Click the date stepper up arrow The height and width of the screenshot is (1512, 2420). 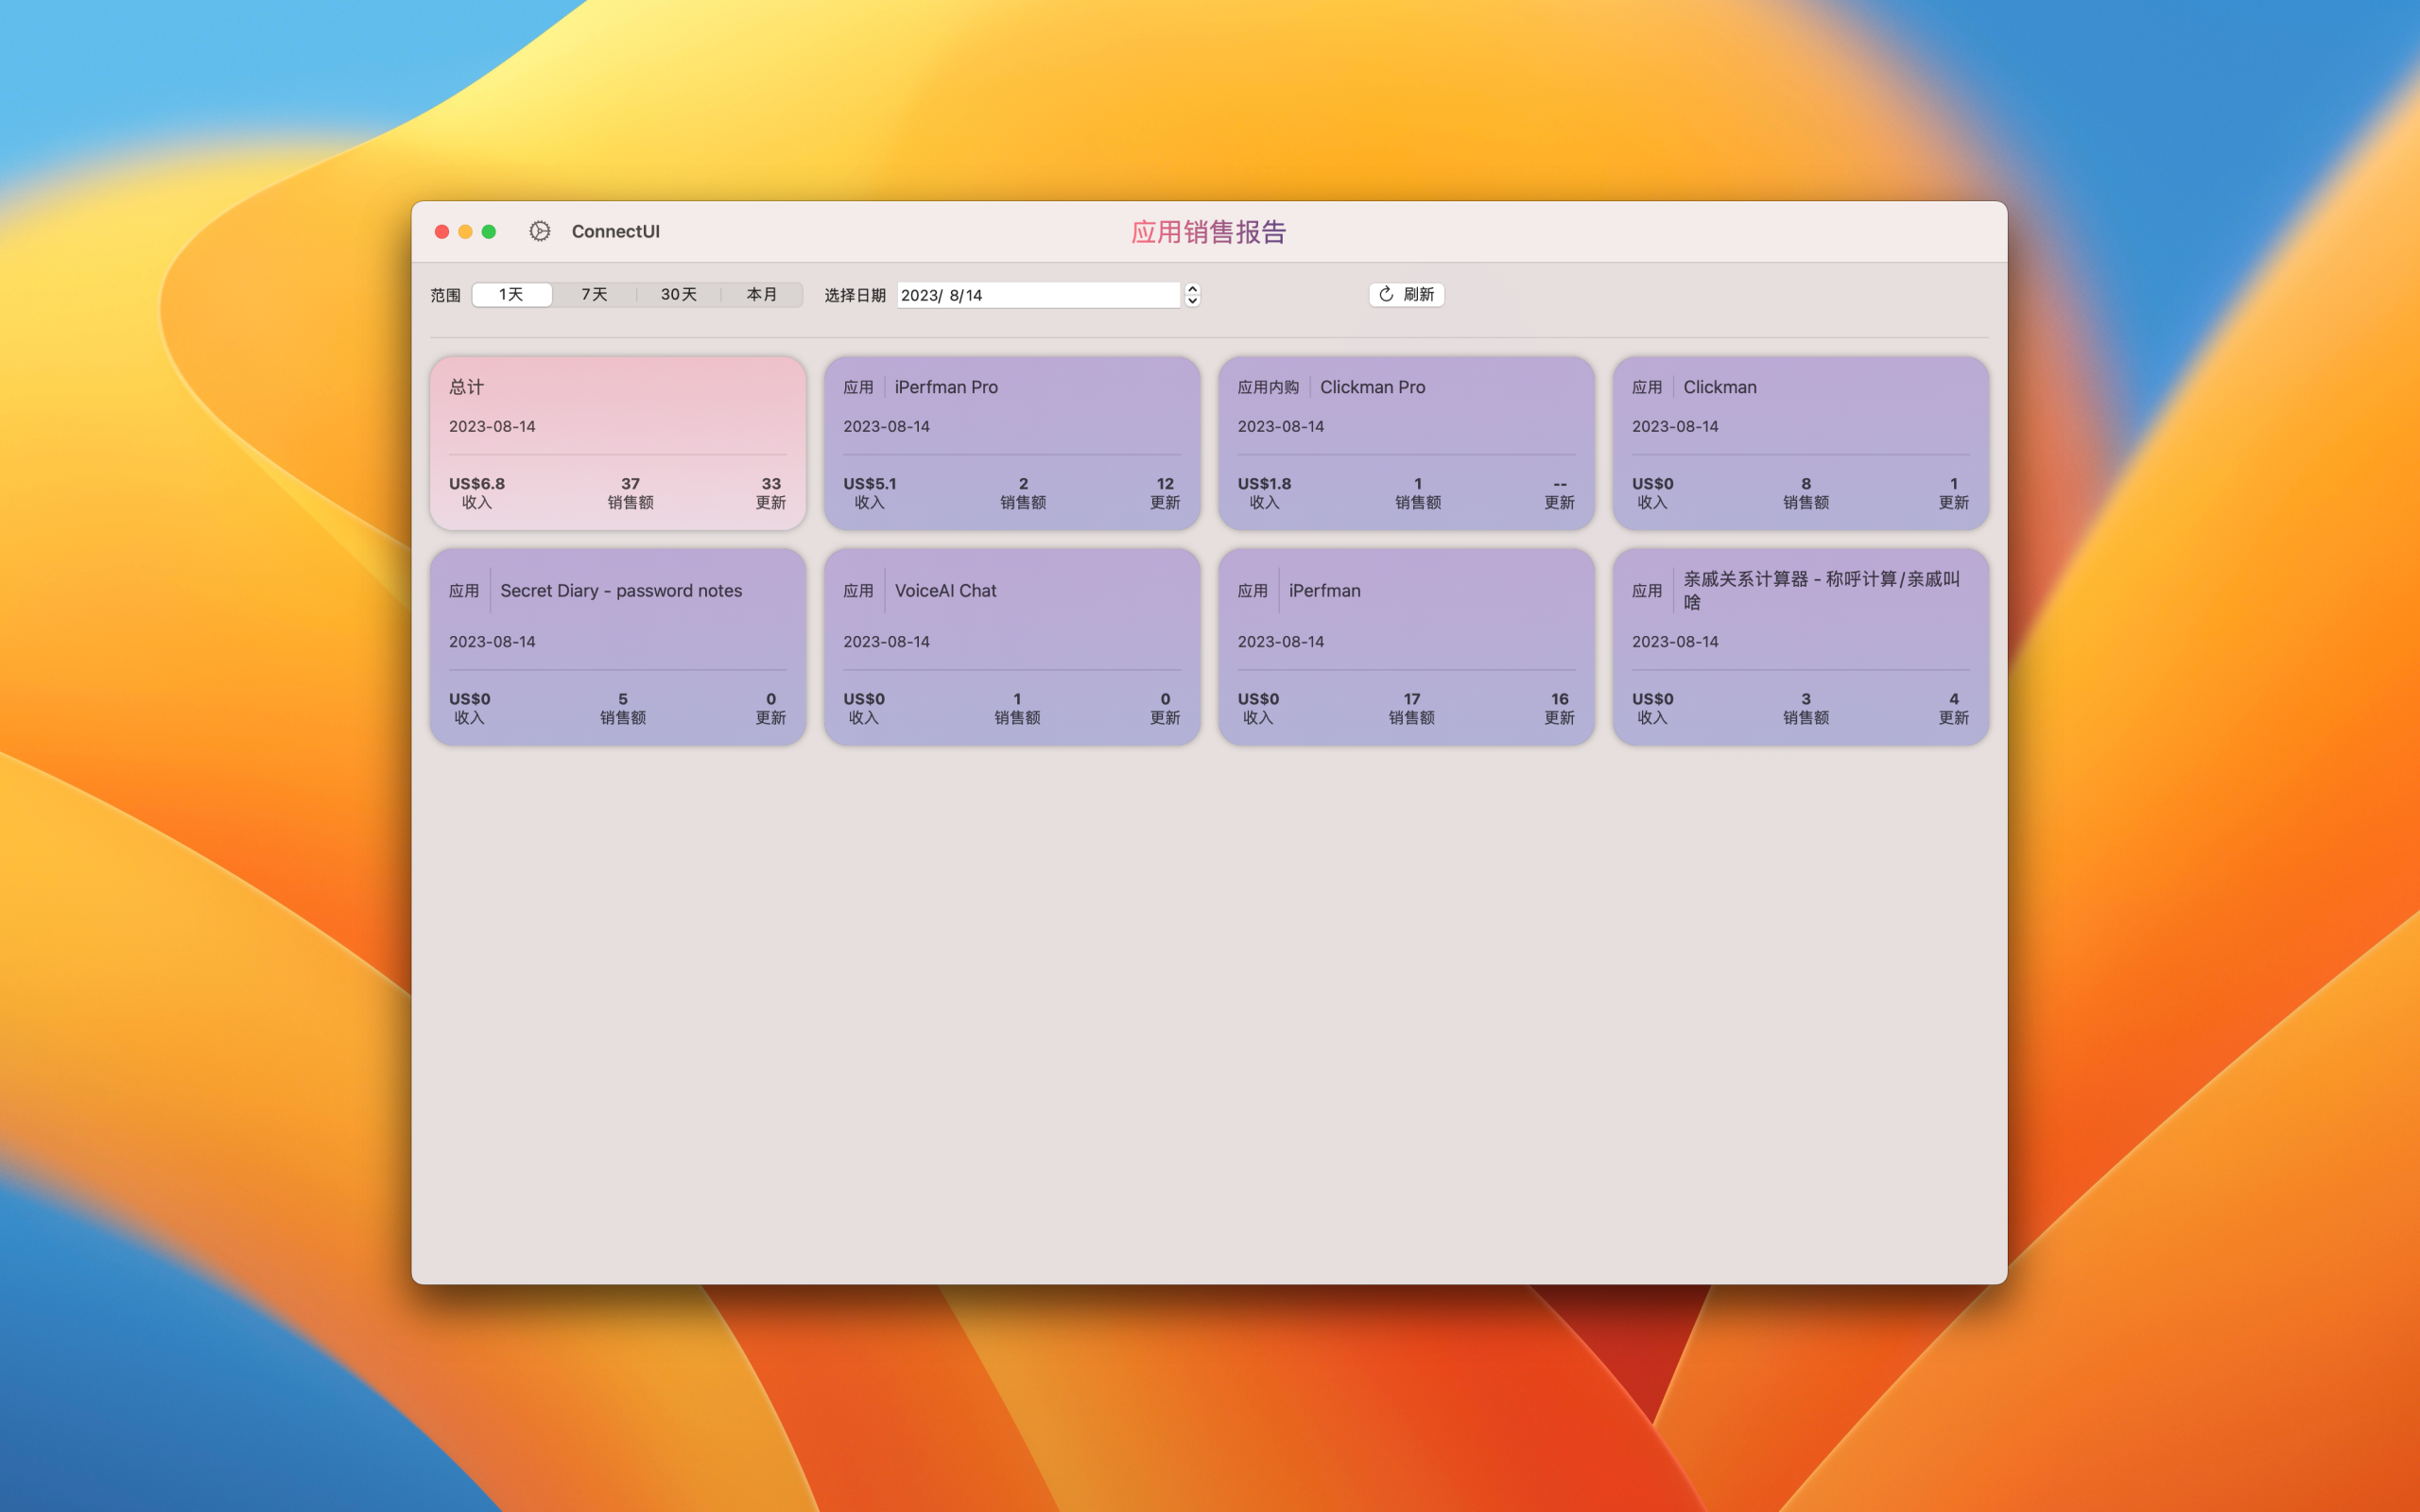(x=1192, y=289)
